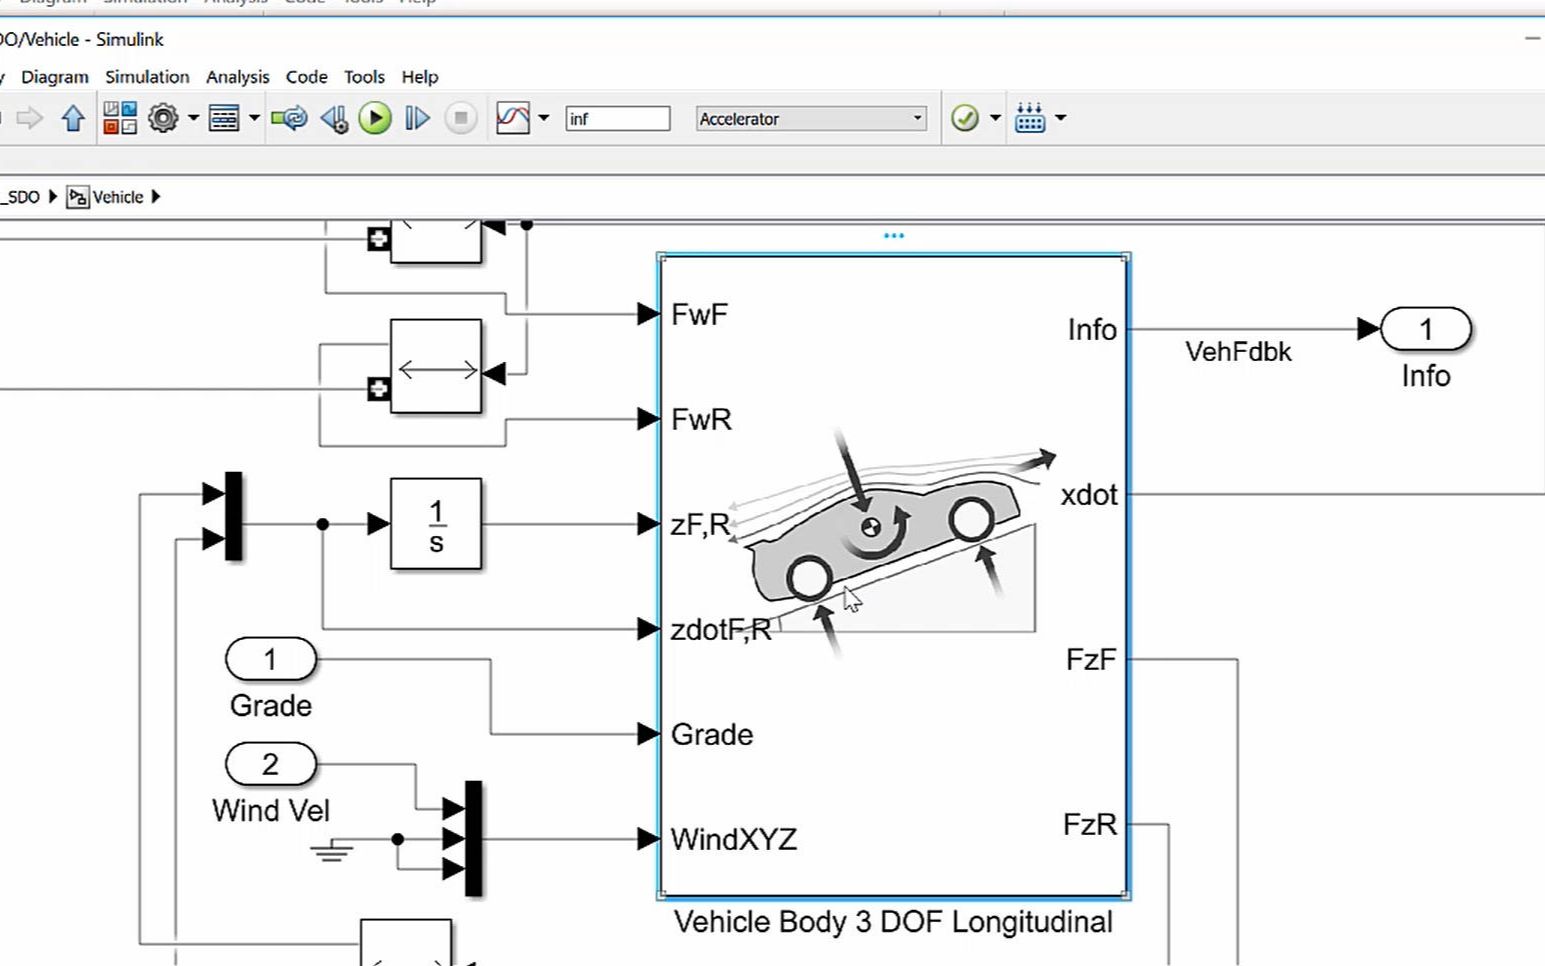Click the Vehicle Body 3 DOF Longitudinal block name

(893, 922)
